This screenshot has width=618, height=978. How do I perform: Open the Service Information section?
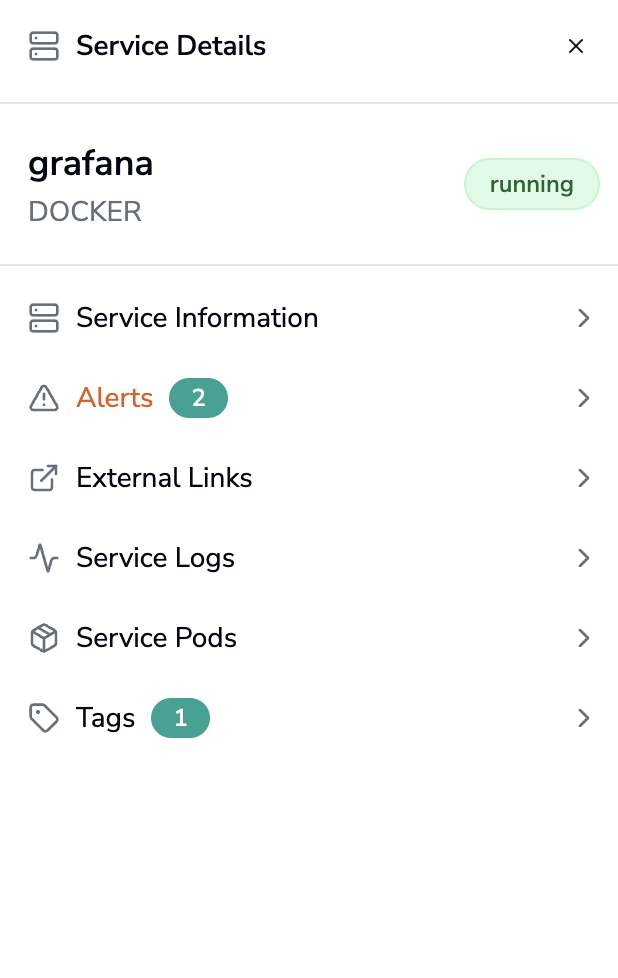tap(197, 318)
